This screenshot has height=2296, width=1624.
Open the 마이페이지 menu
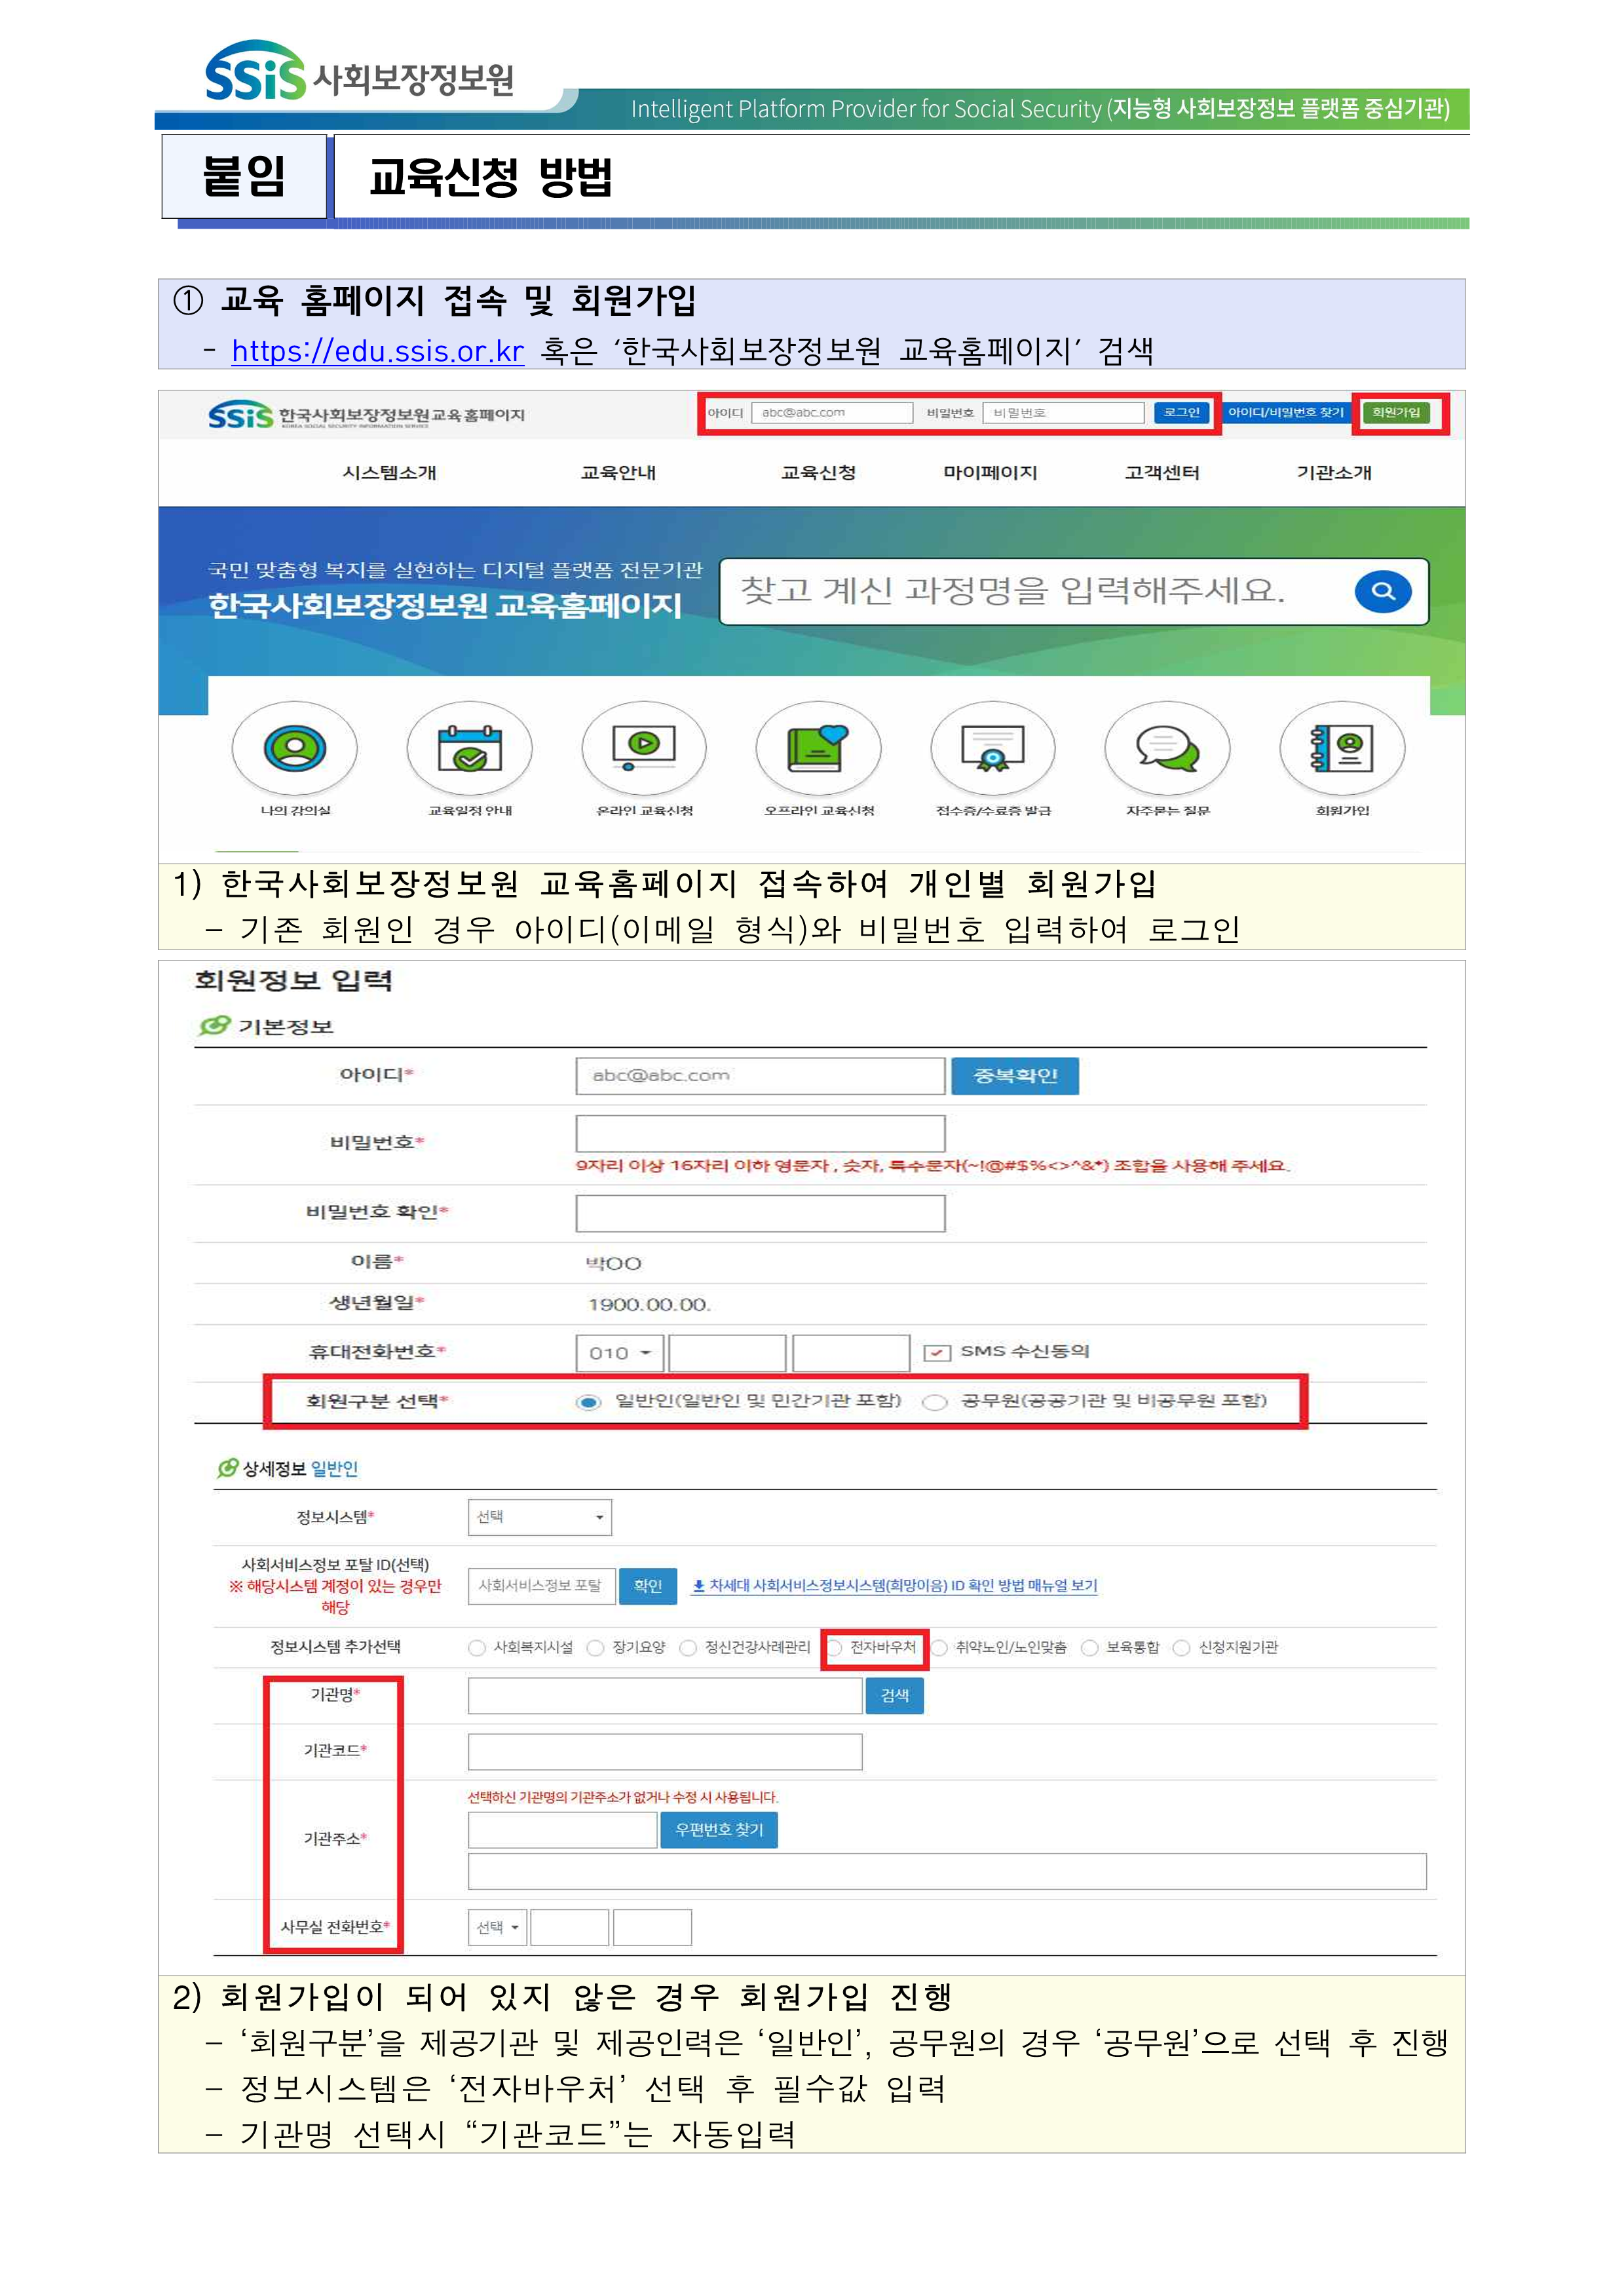coord(990,472)
